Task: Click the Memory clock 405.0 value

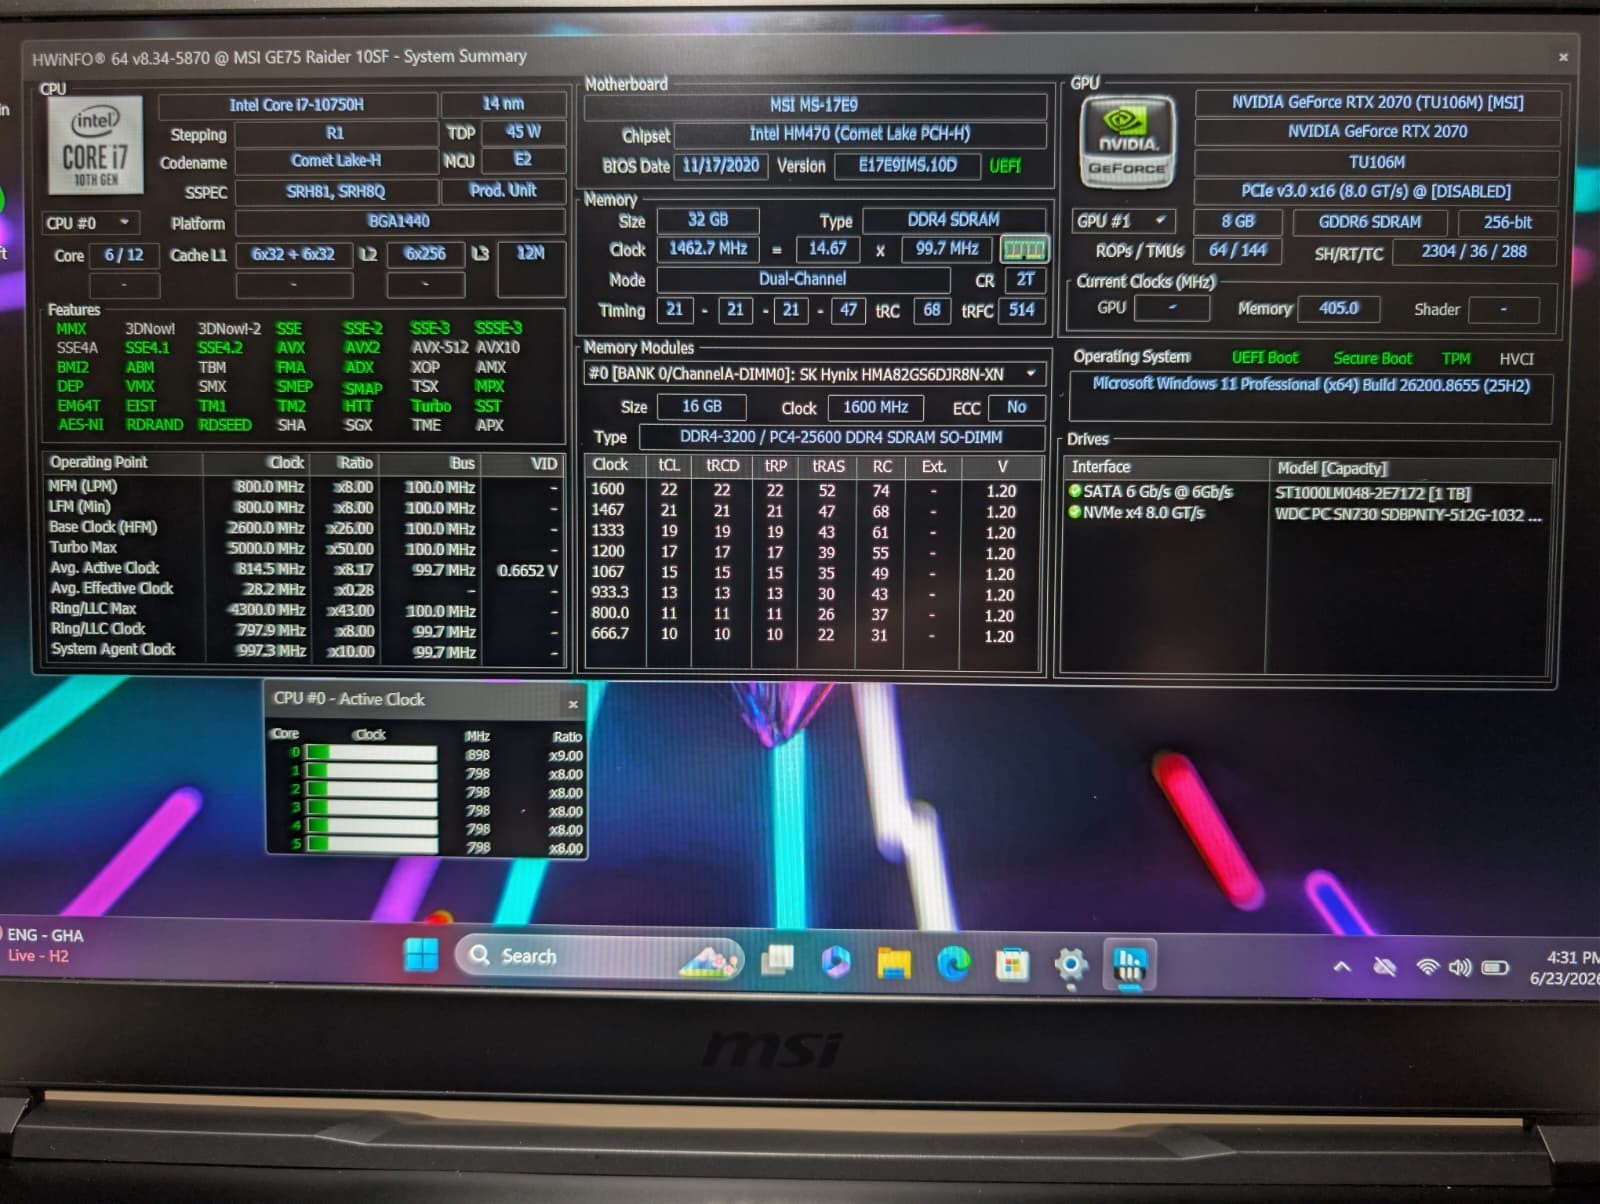Action: (x=1338, y=308)
